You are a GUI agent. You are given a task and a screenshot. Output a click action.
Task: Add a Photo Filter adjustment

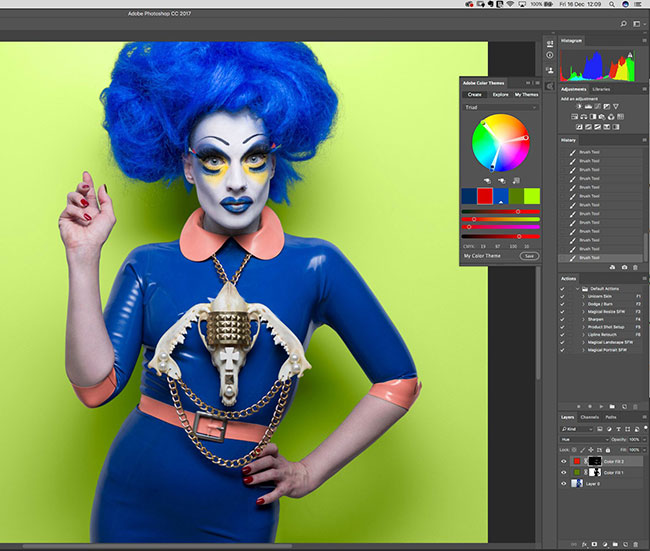(x=602, y=117)
